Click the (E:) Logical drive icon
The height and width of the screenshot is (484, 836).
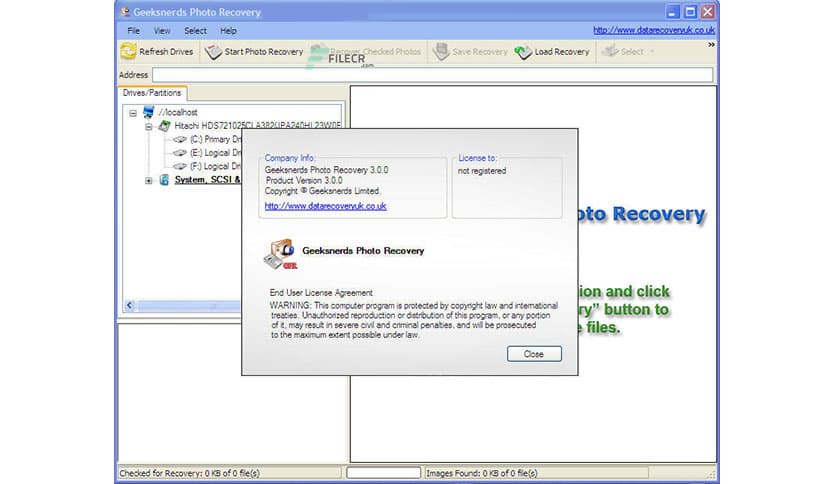(x=180, y=153)
